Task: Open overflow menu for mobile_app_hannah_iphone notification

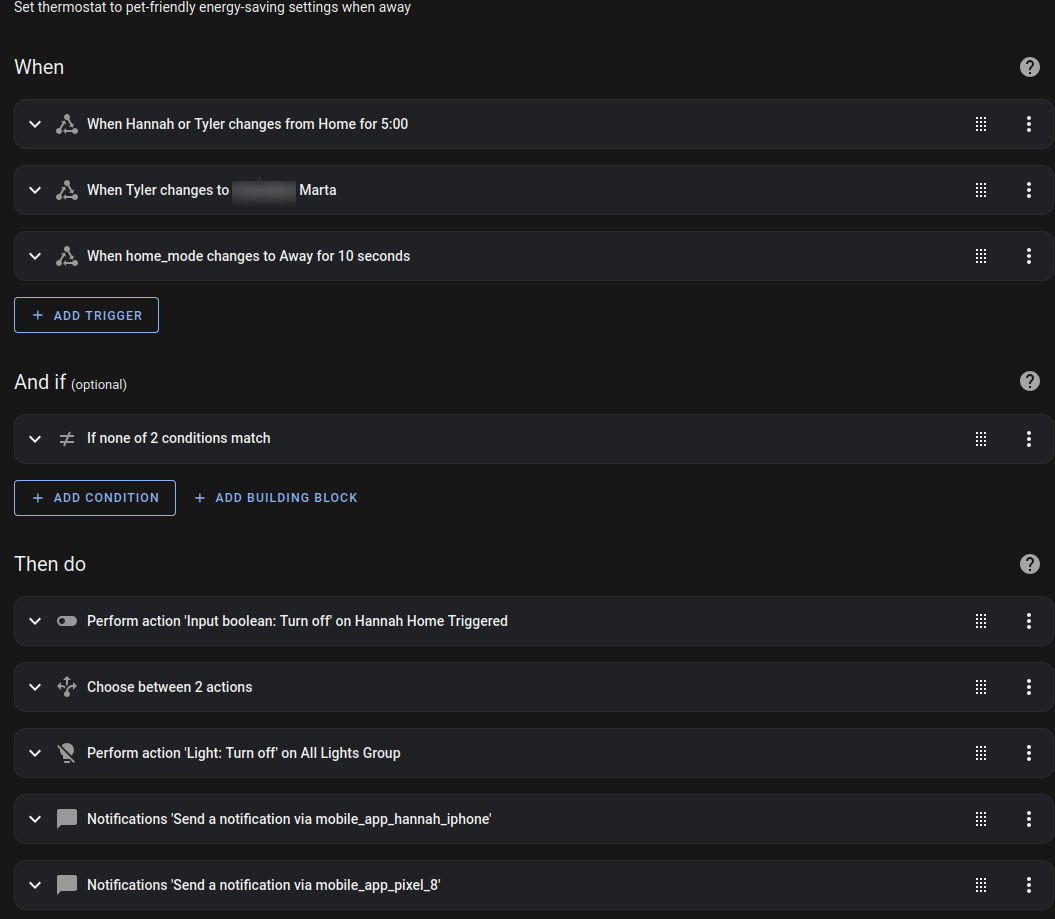Action: [x=1029, y=819]
